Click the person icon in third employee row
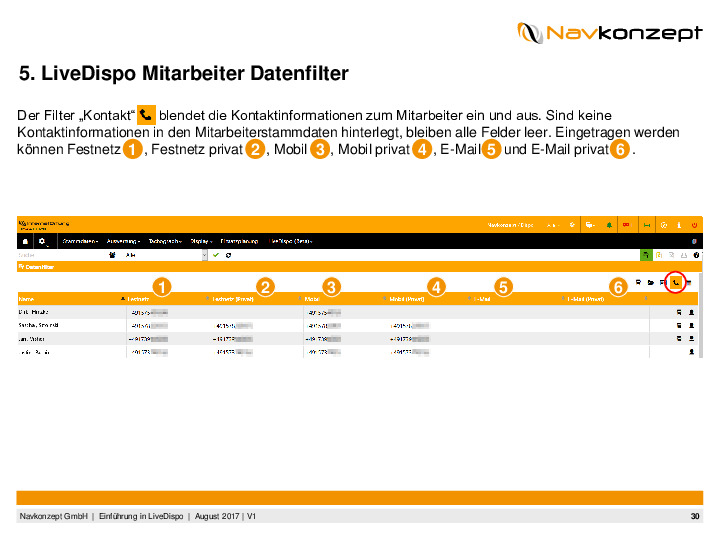 tap(692, 339)
